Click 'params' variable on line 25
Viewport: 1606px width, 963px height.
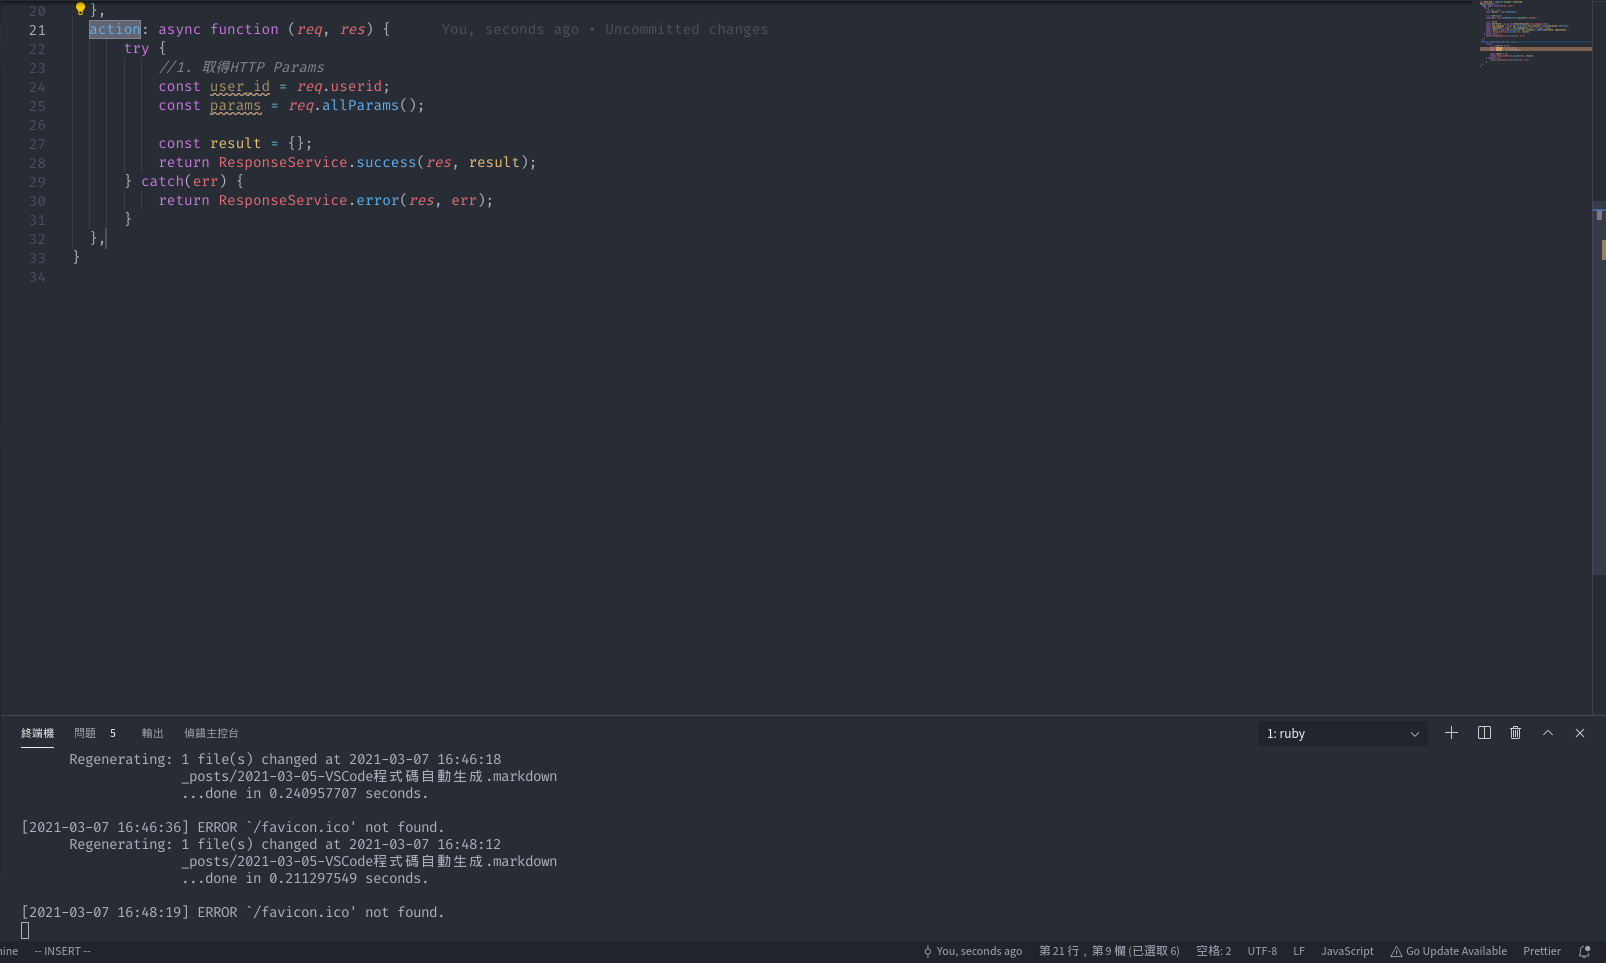point(235,106)
